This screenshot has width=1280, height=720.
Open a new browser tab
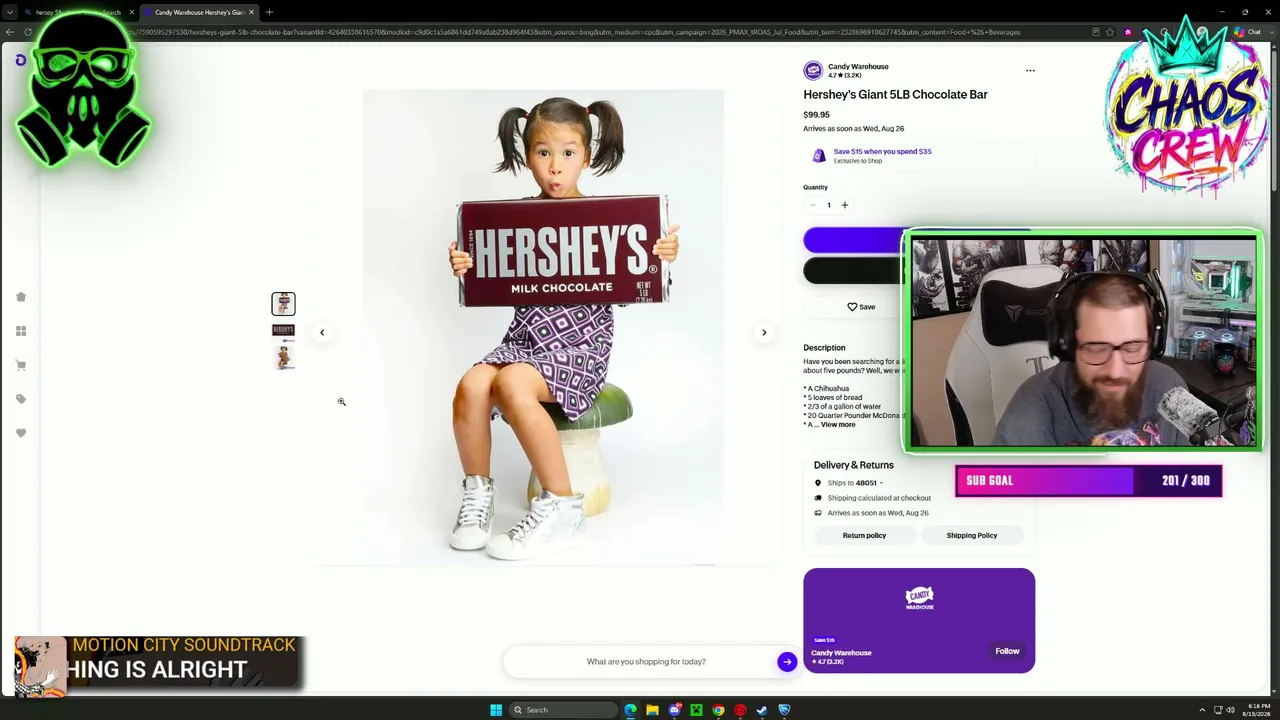pyautogui.click(x=269, y=12)
